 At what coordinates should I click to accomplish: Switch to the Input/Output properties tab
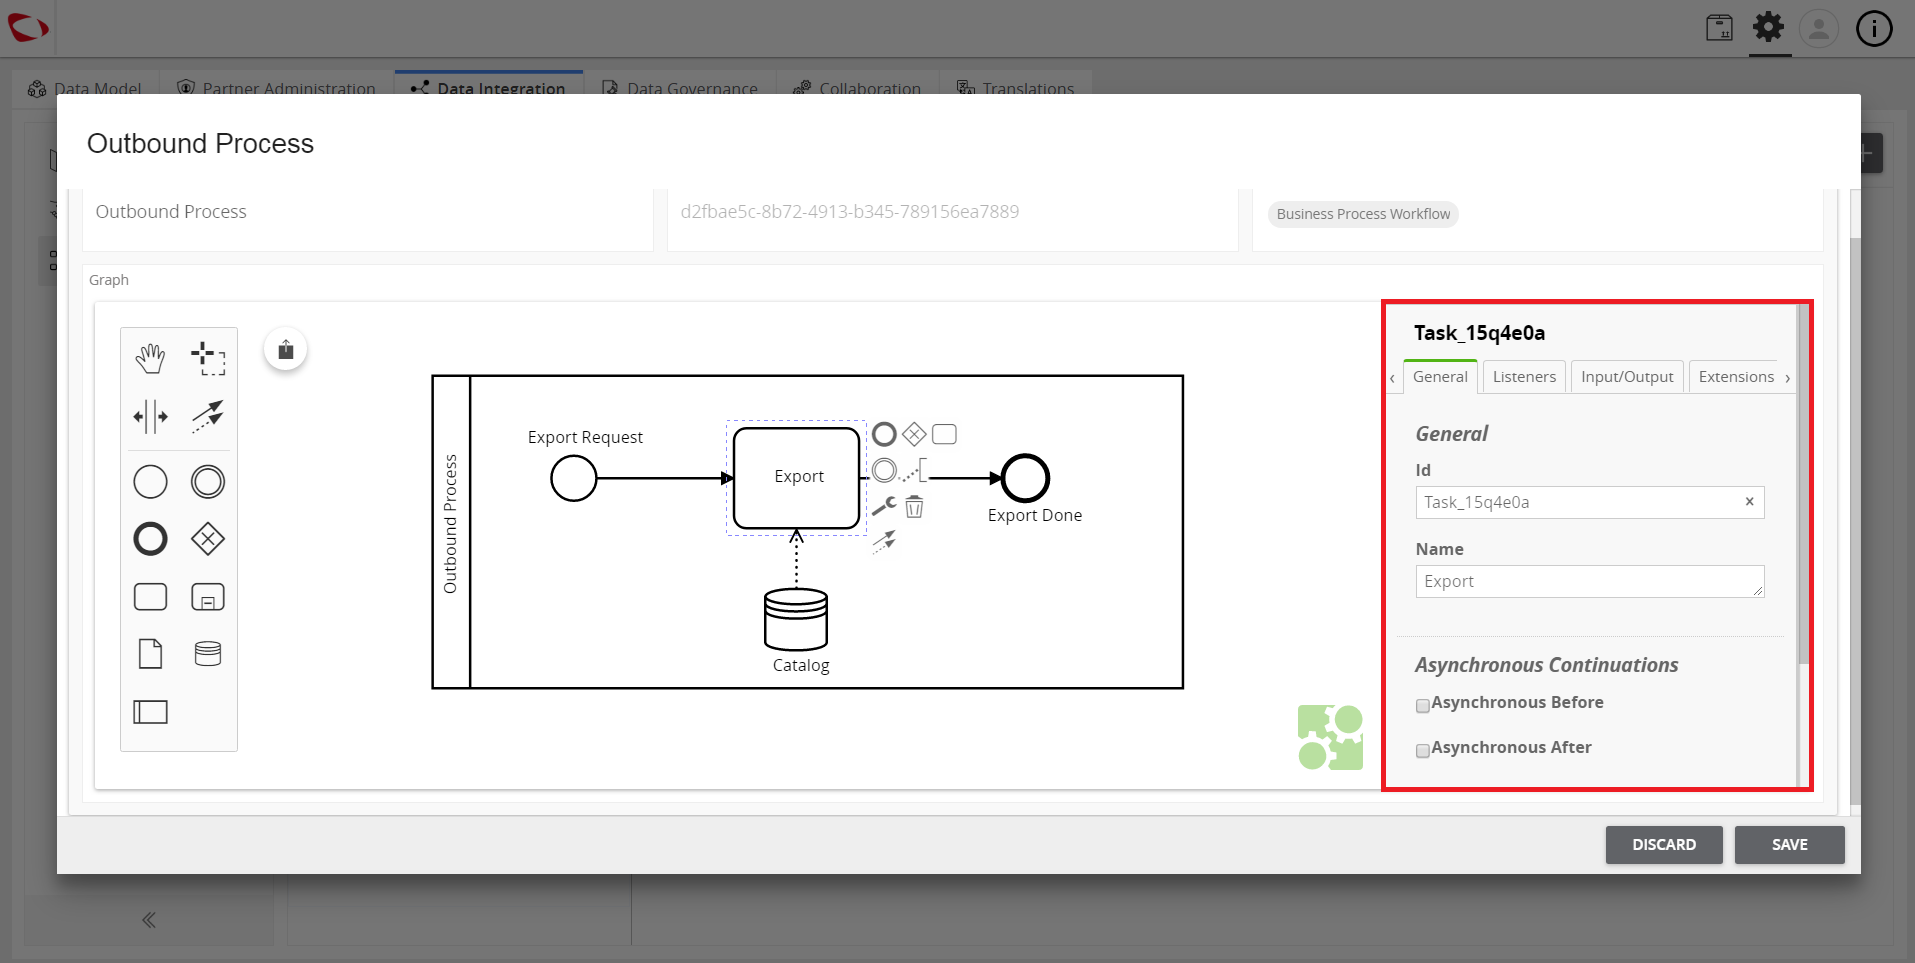[1627, 376]
